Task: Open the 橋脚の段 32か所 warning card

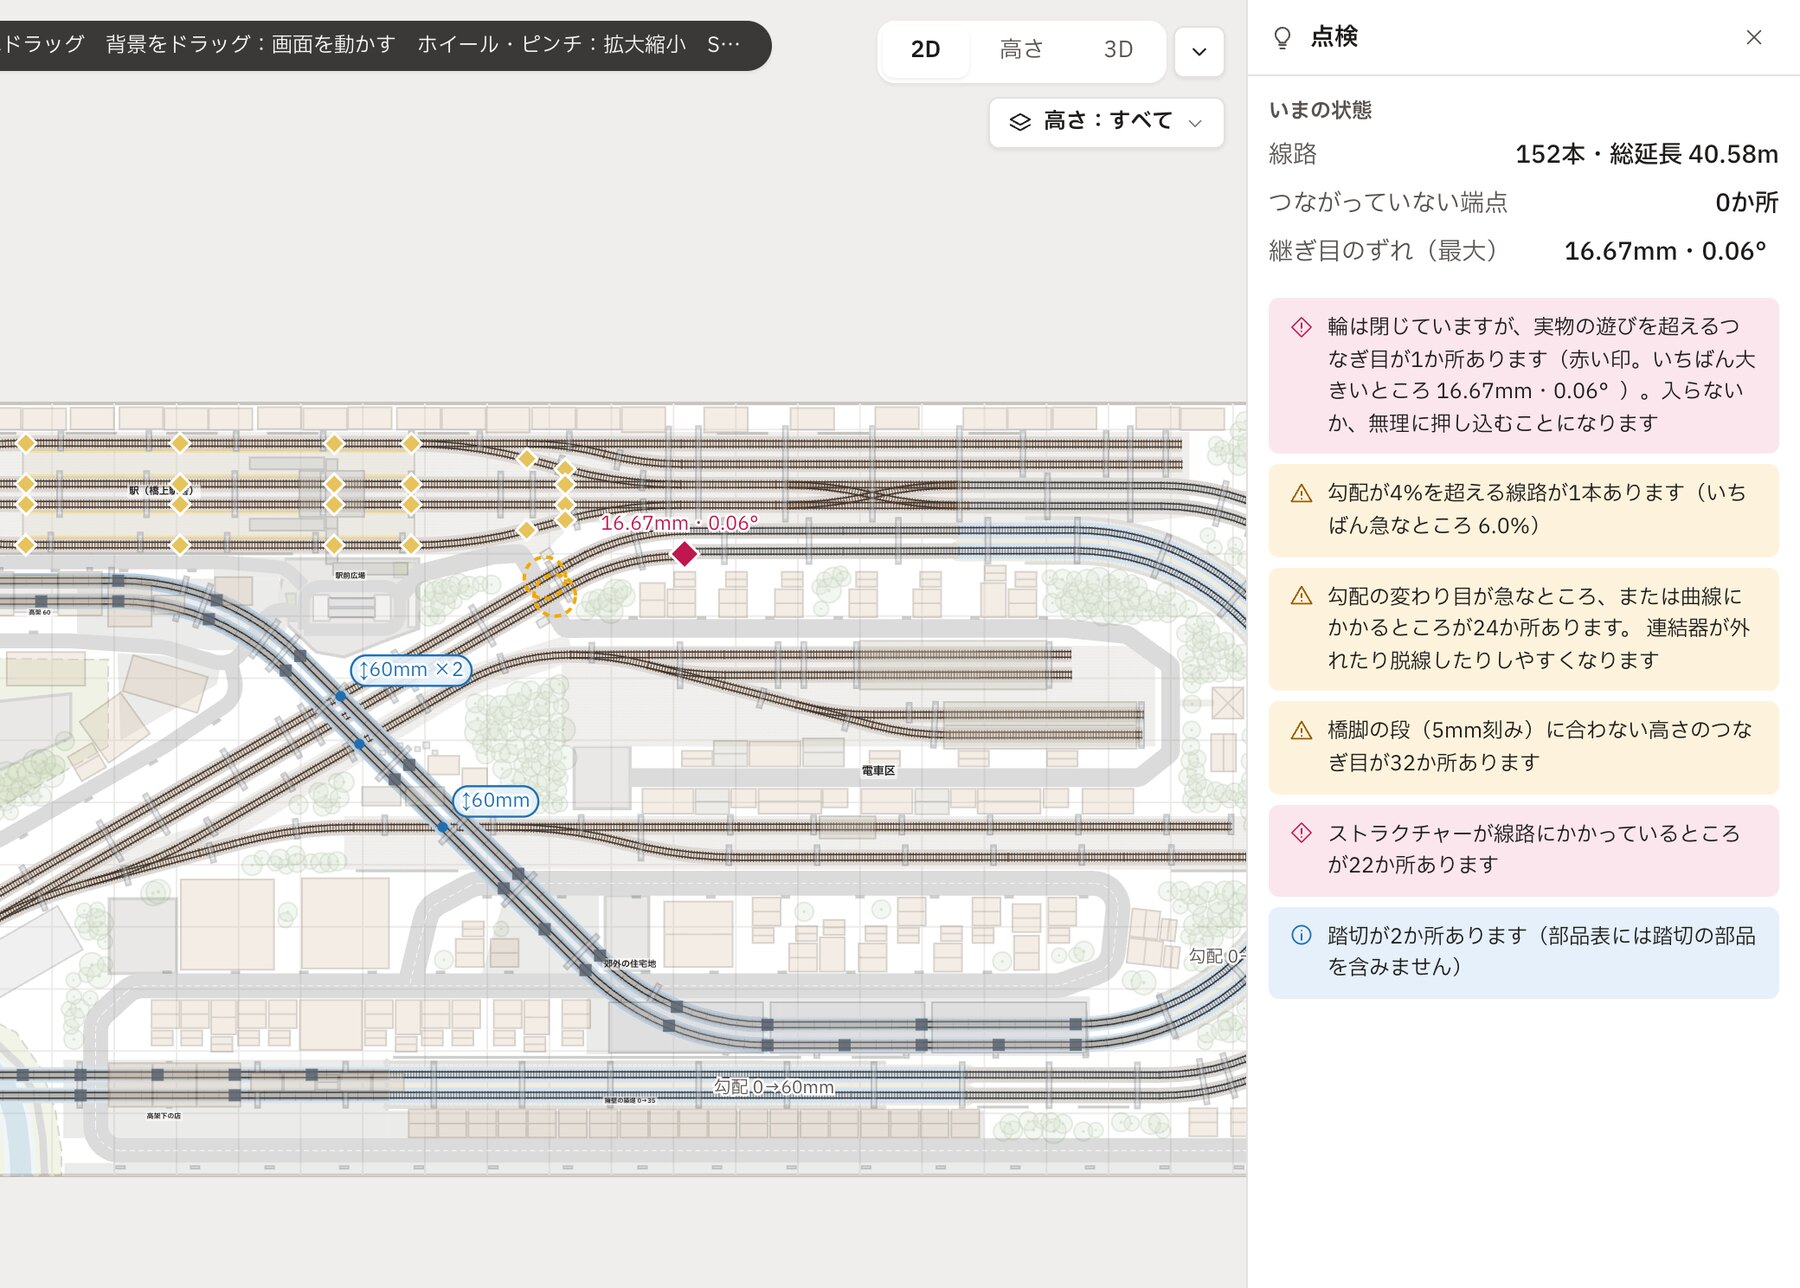Action: (1523, 747)
